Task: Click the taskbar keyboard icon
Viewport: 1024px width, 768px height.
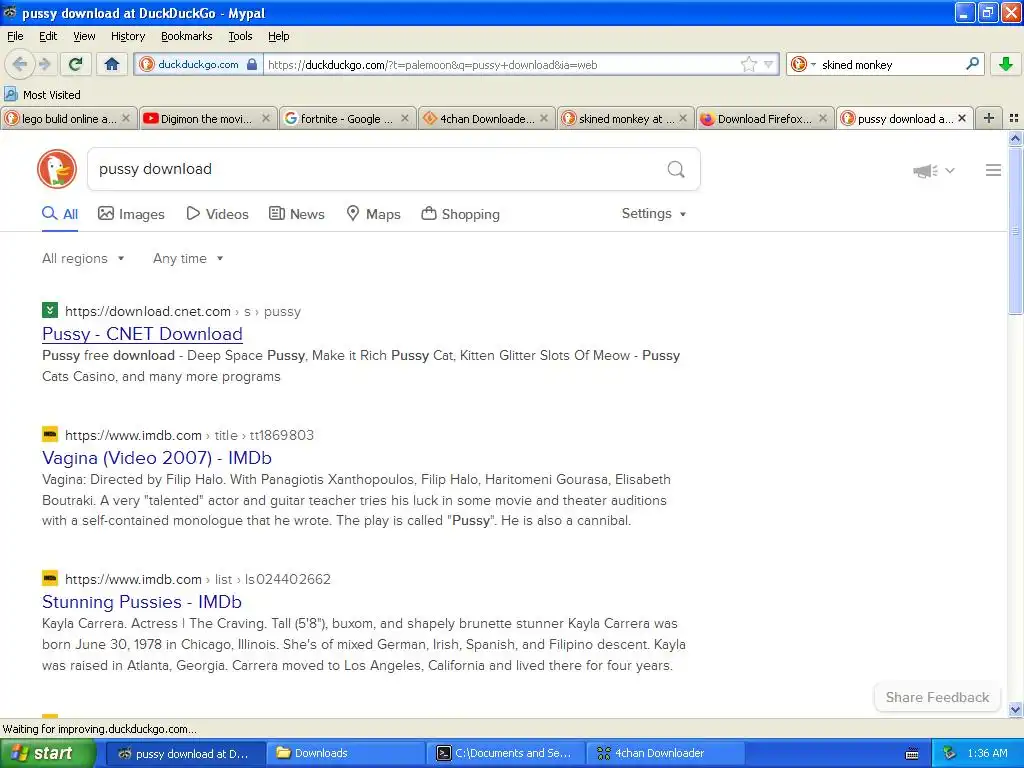Action: (x=912, y=754)
